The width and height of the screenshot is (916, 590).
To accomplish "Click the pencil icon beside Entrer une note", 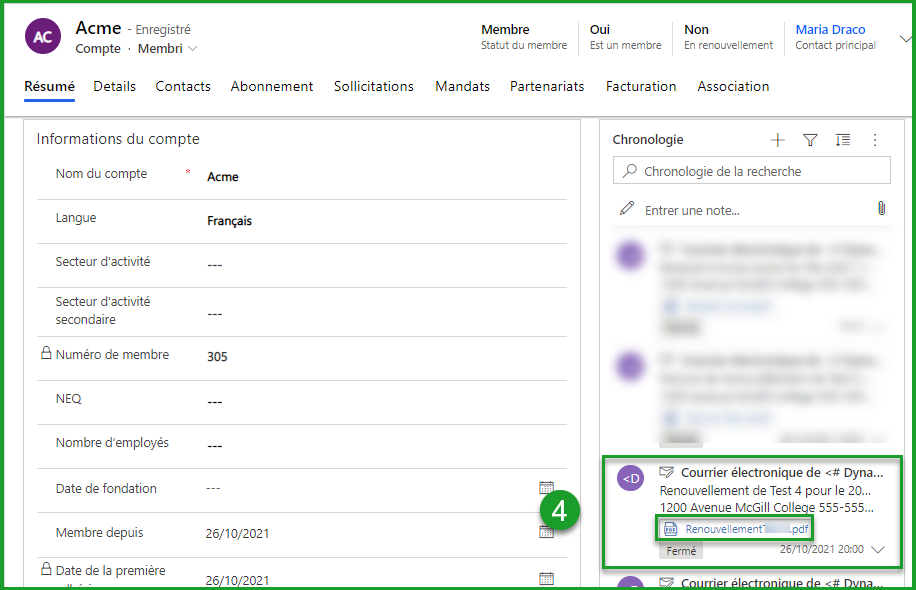I will click(627, 209).
